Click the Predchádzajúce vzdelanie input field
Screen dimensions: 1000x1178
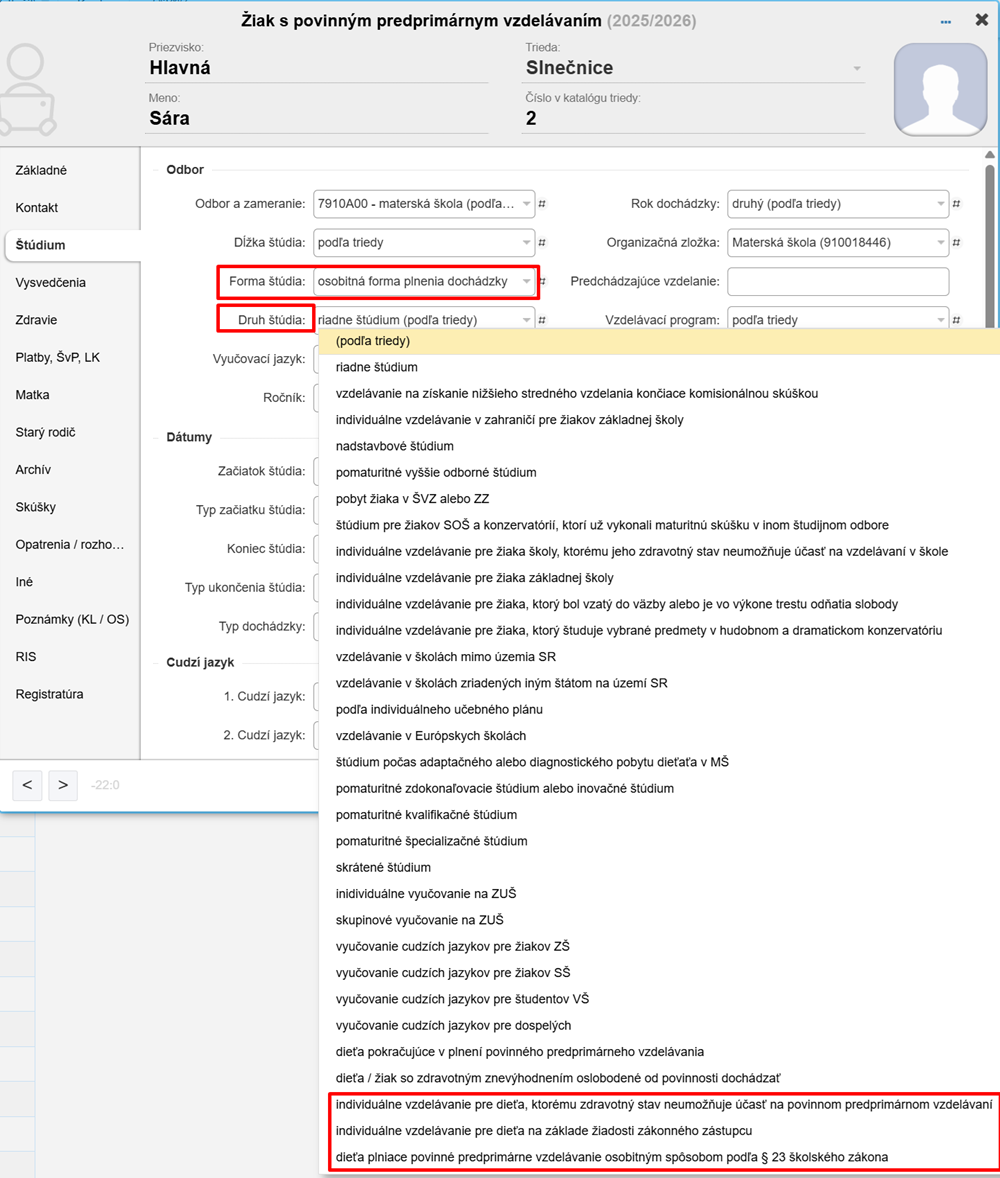(x=838, y=282)
